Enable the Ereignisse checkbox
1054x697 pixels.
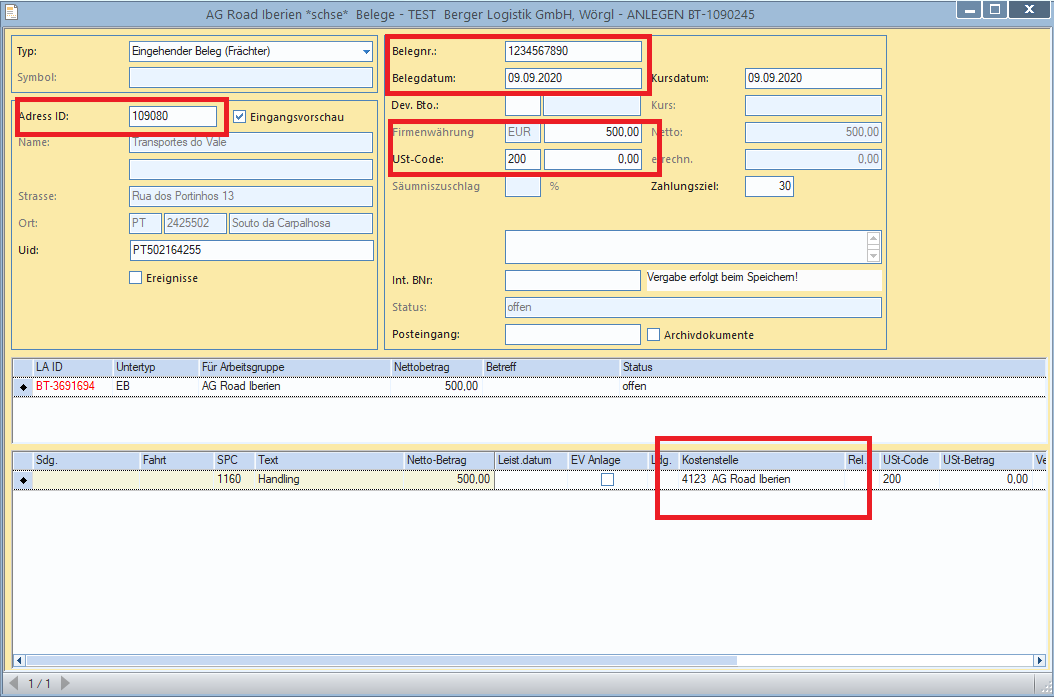(136, 278)
